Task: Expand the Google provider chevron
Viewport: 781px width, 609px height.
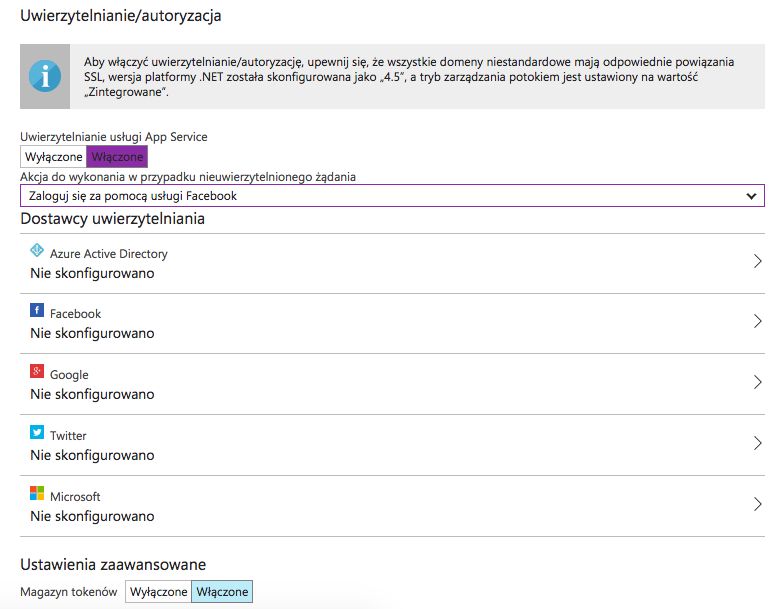Action: coord(757,382)
